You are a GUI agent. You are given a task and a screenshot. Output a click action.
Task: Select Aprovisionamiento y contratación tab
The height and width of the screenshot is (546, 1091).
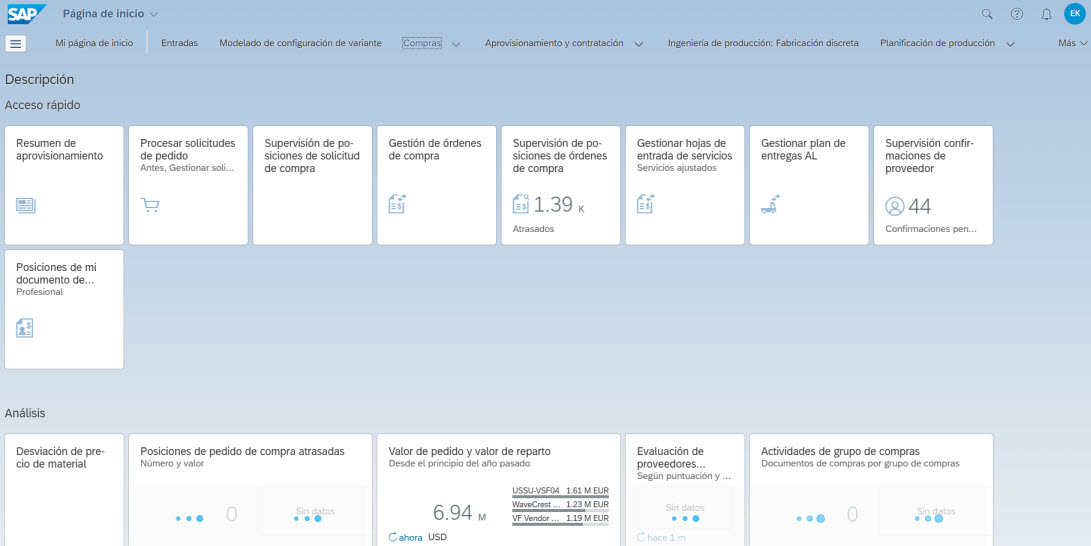554,43
